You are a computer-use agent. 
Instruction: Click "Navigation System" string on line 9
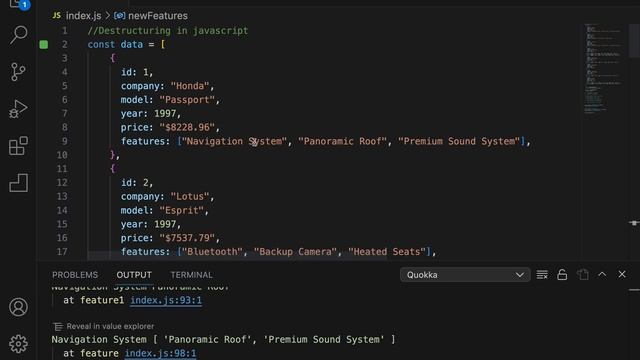(234, 141)
